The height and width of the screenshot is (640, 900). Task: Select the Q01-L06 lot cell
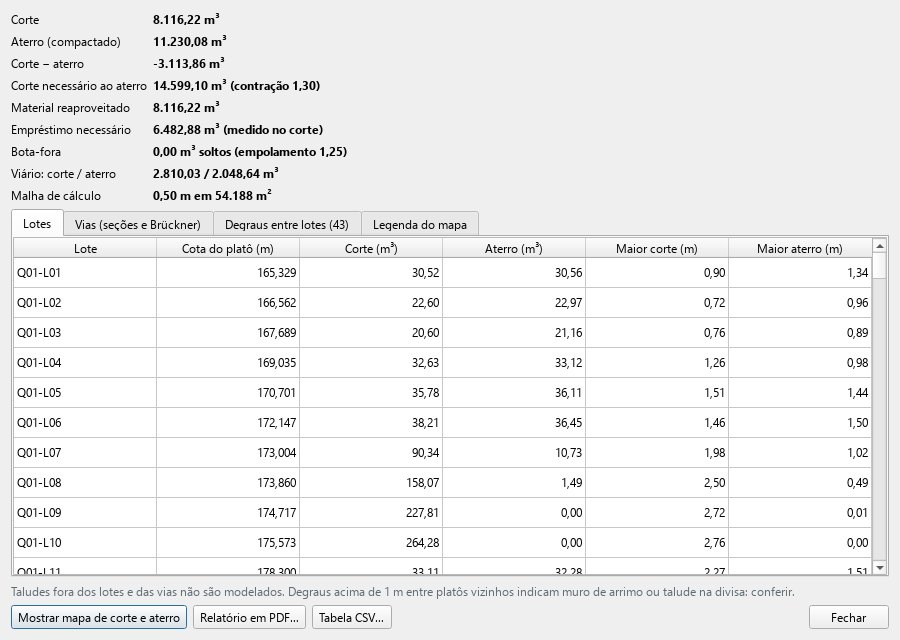click(x=85, y=422)
